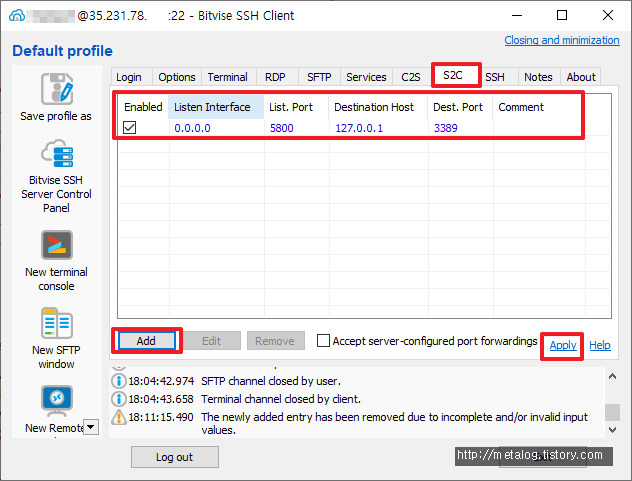Click info icon beside SFTP channel closed log
This screenshot has height=481, width=632.
(x=118, y=381)
